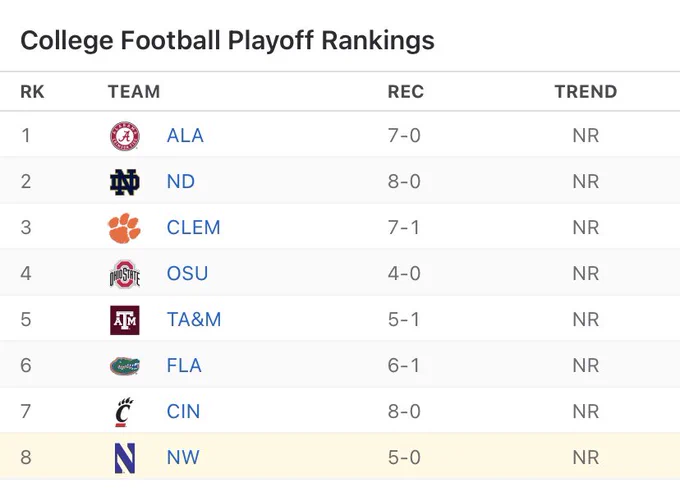
Task: Click the RK column header
Action: click(32, 92)
